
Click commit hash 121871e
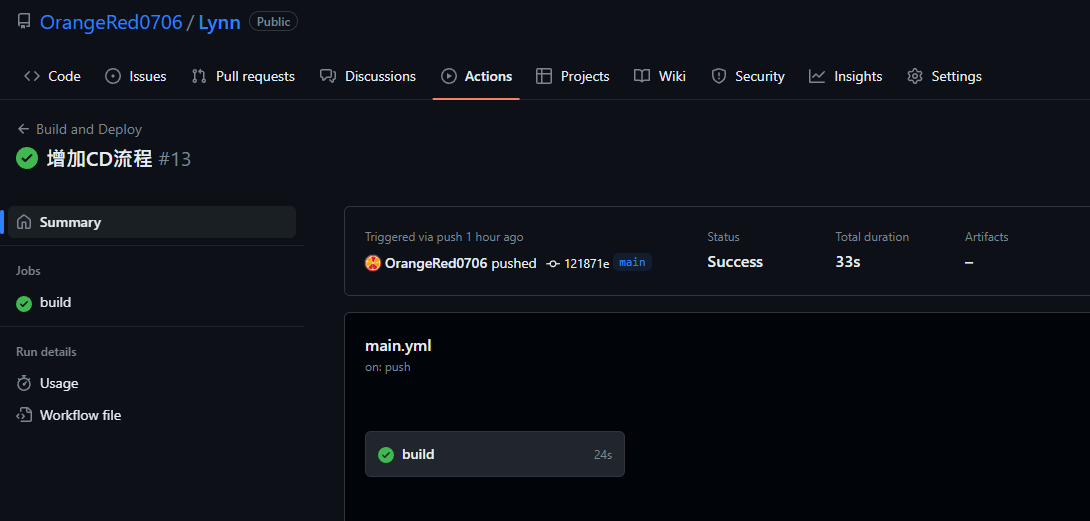tap(586, 263)
